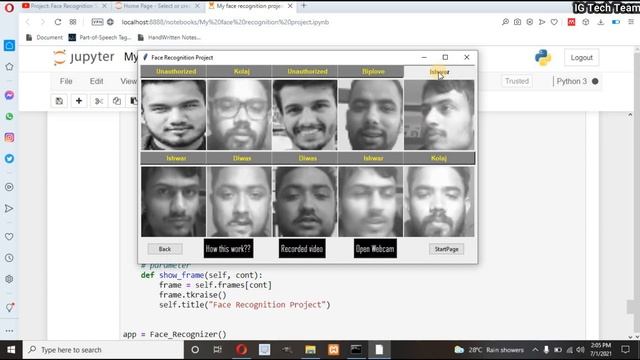
Task: Open the Opera main menu logo
Action: (9, 7)
